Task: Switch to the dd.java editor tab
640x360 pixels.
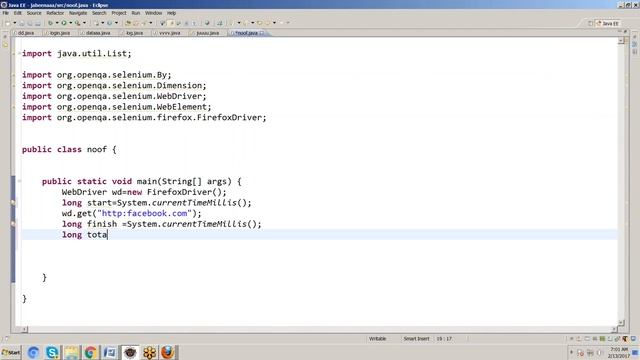Action: (25, 33)
